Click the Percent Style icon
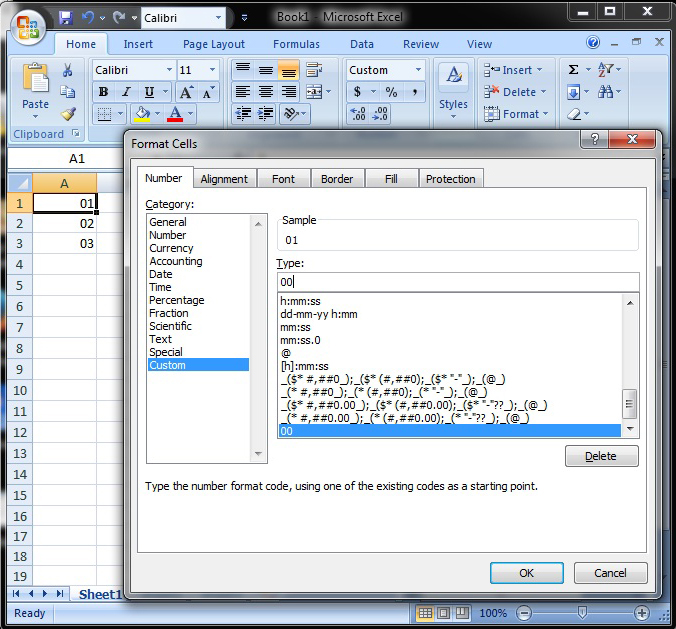Screen dimensions: 676x629 391,92
